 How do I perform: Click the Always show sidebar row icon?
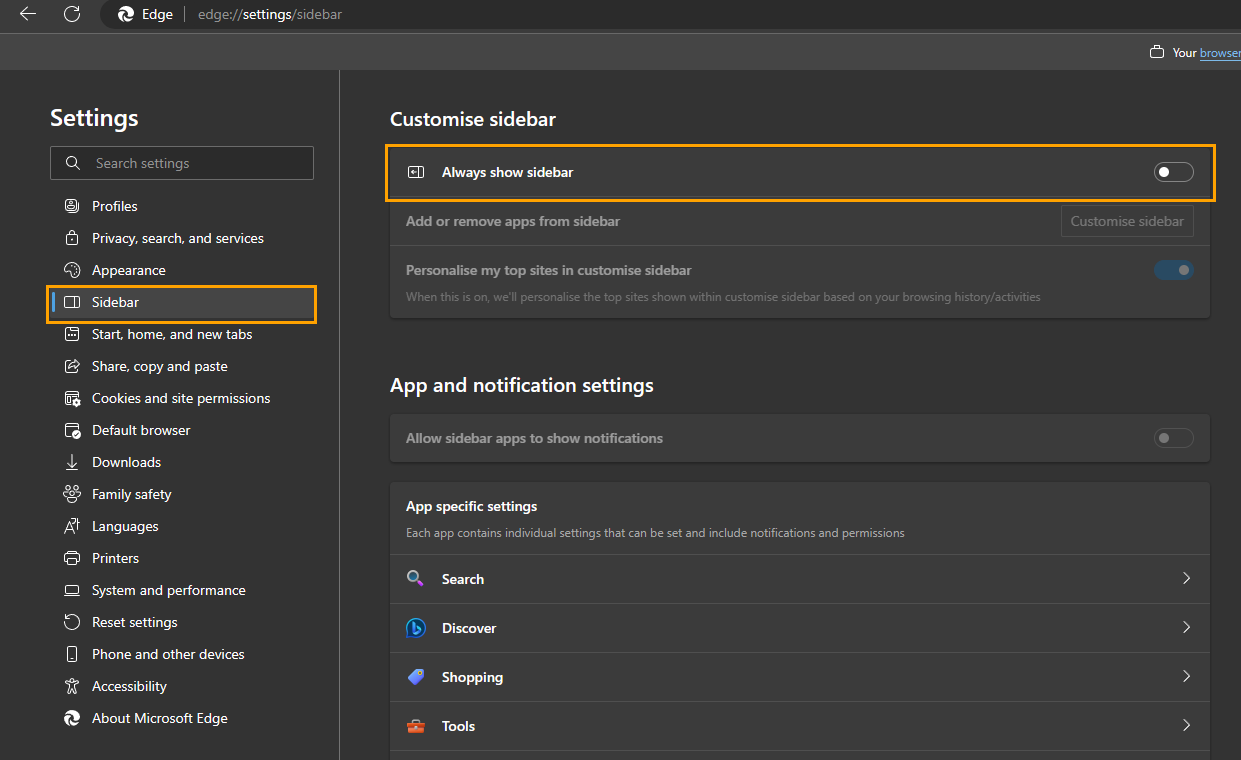click(416, 172)
